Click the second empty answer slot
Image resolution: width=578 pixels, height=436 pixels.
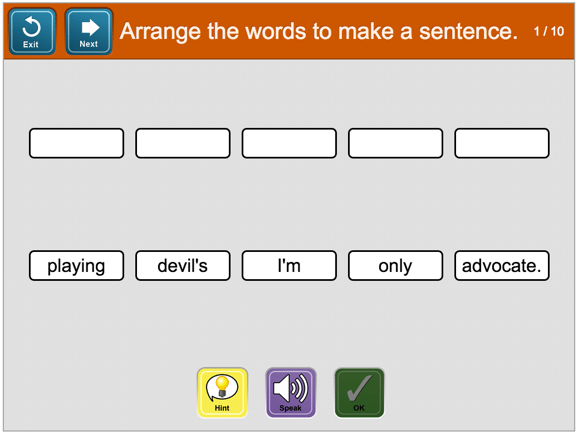[x=183, y=143]
